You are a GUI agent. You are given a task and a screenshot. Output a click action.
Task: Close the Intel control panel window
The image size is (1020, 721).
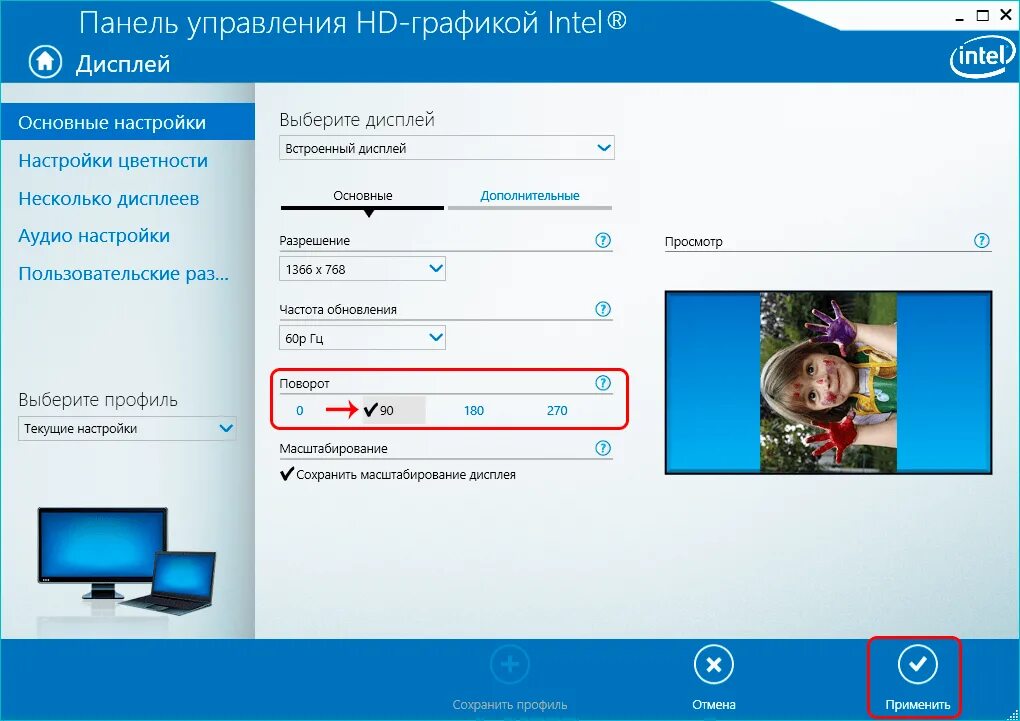(1006, 15)
